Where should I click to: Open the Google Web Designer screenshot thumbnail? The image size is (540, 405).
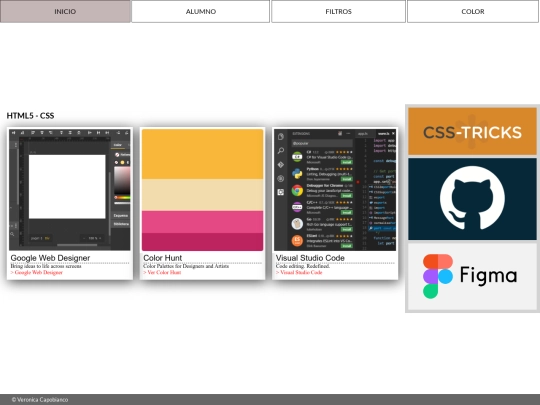coord(70,190)
